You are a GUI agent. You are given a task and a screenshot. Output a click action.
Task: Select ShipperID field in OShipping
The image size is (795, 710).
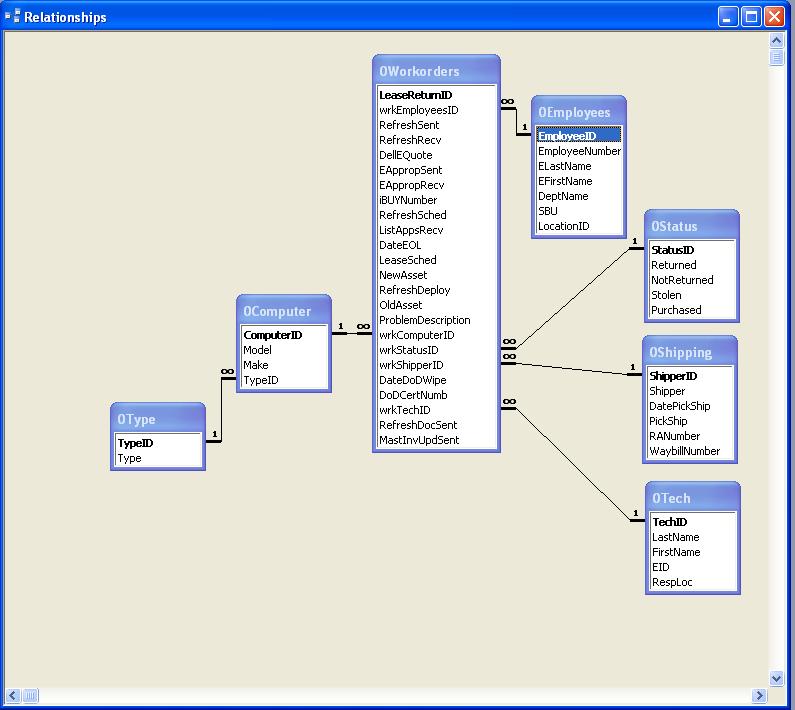690,376
